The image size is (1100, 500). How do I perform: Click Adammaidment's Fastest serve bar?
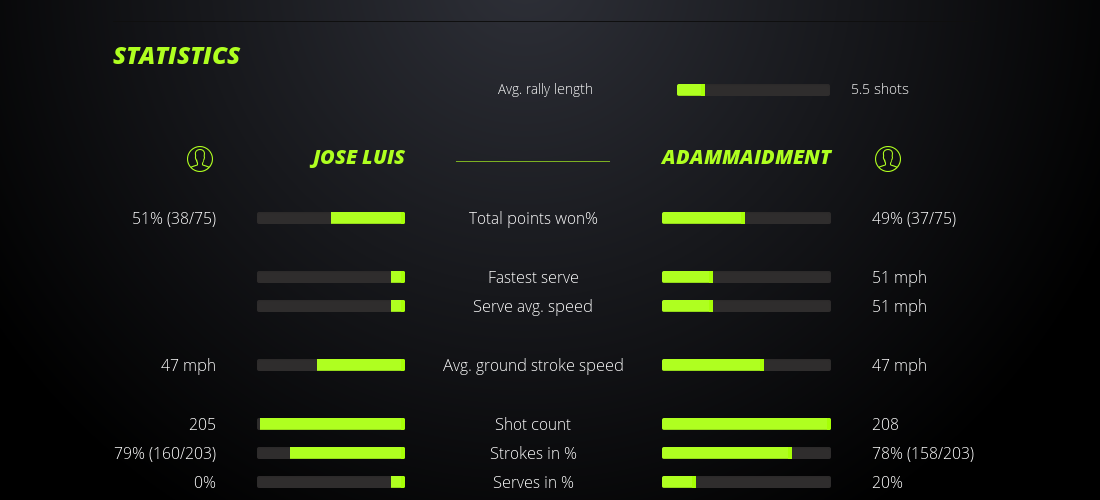(x=746, y=277)
